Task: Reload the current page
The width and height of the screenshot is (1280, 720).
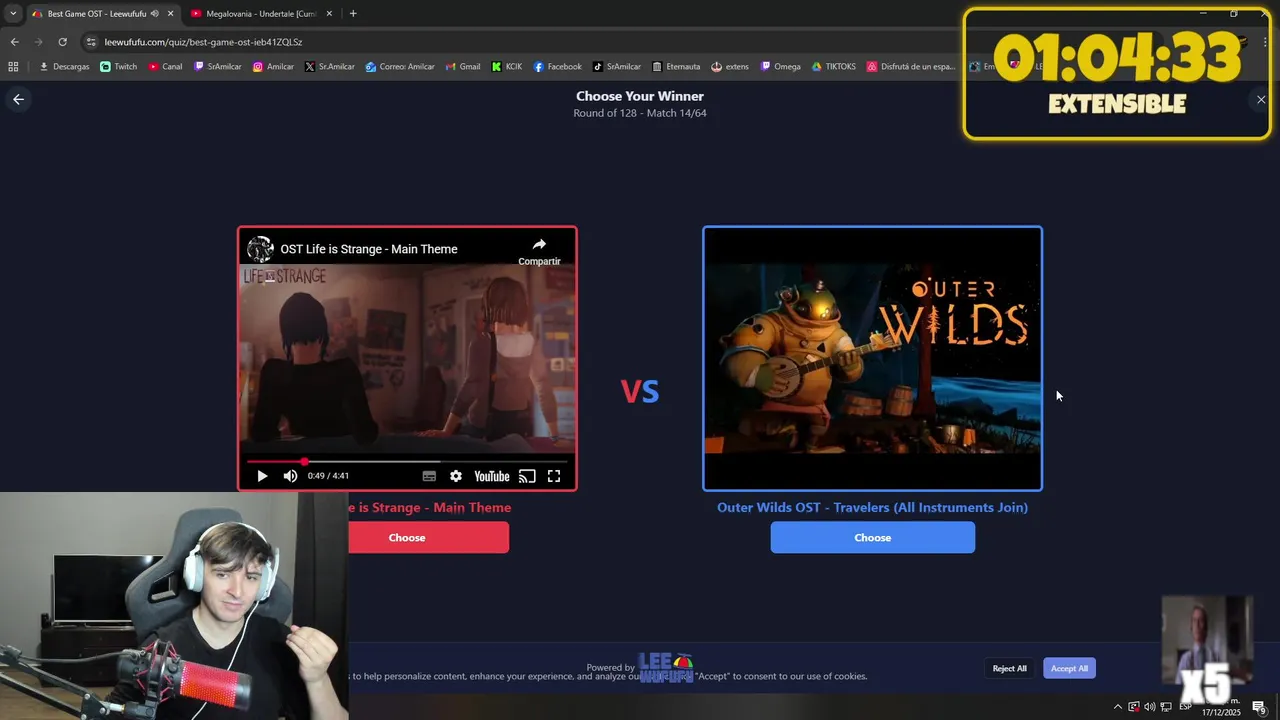Action: [x=62, y=42]
